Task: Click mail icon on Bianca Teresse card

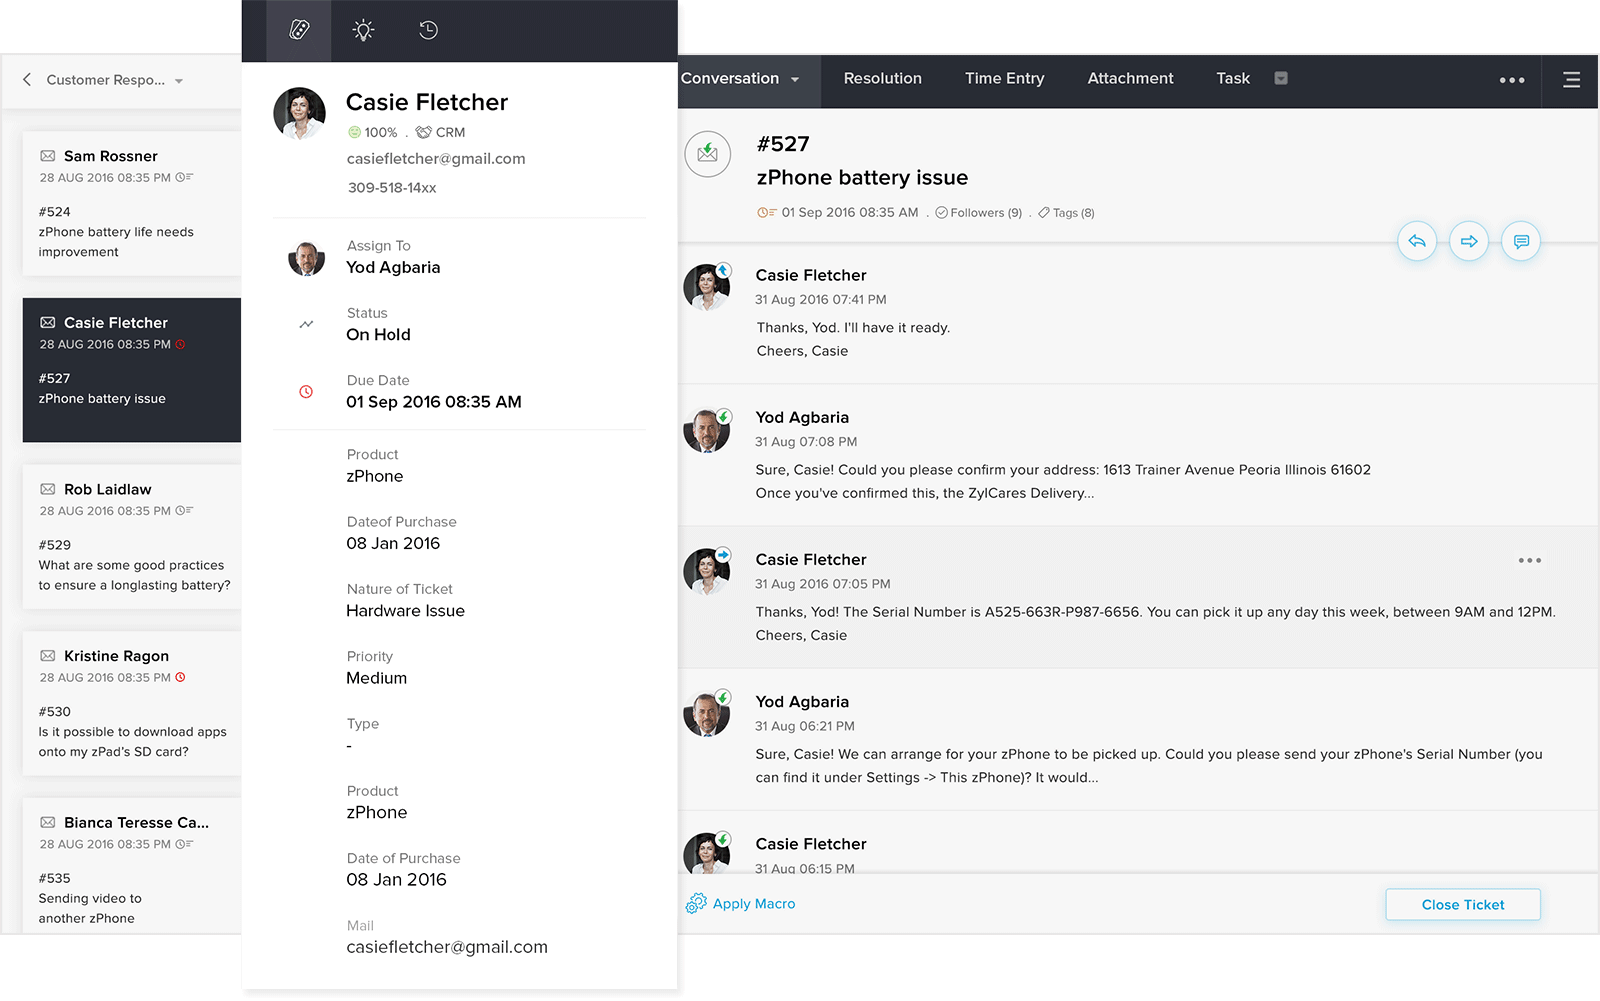Action: click(x=48, y=822)
